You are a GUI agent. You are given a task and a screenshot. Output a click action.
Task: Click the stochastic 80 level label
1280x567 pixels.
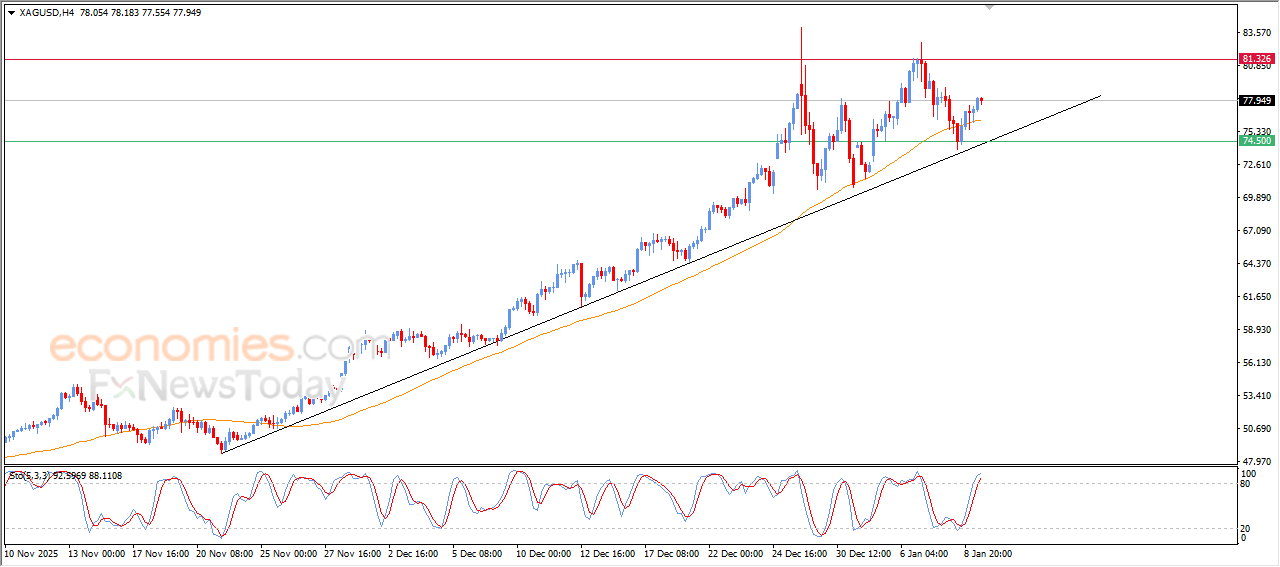[1246, 484]
